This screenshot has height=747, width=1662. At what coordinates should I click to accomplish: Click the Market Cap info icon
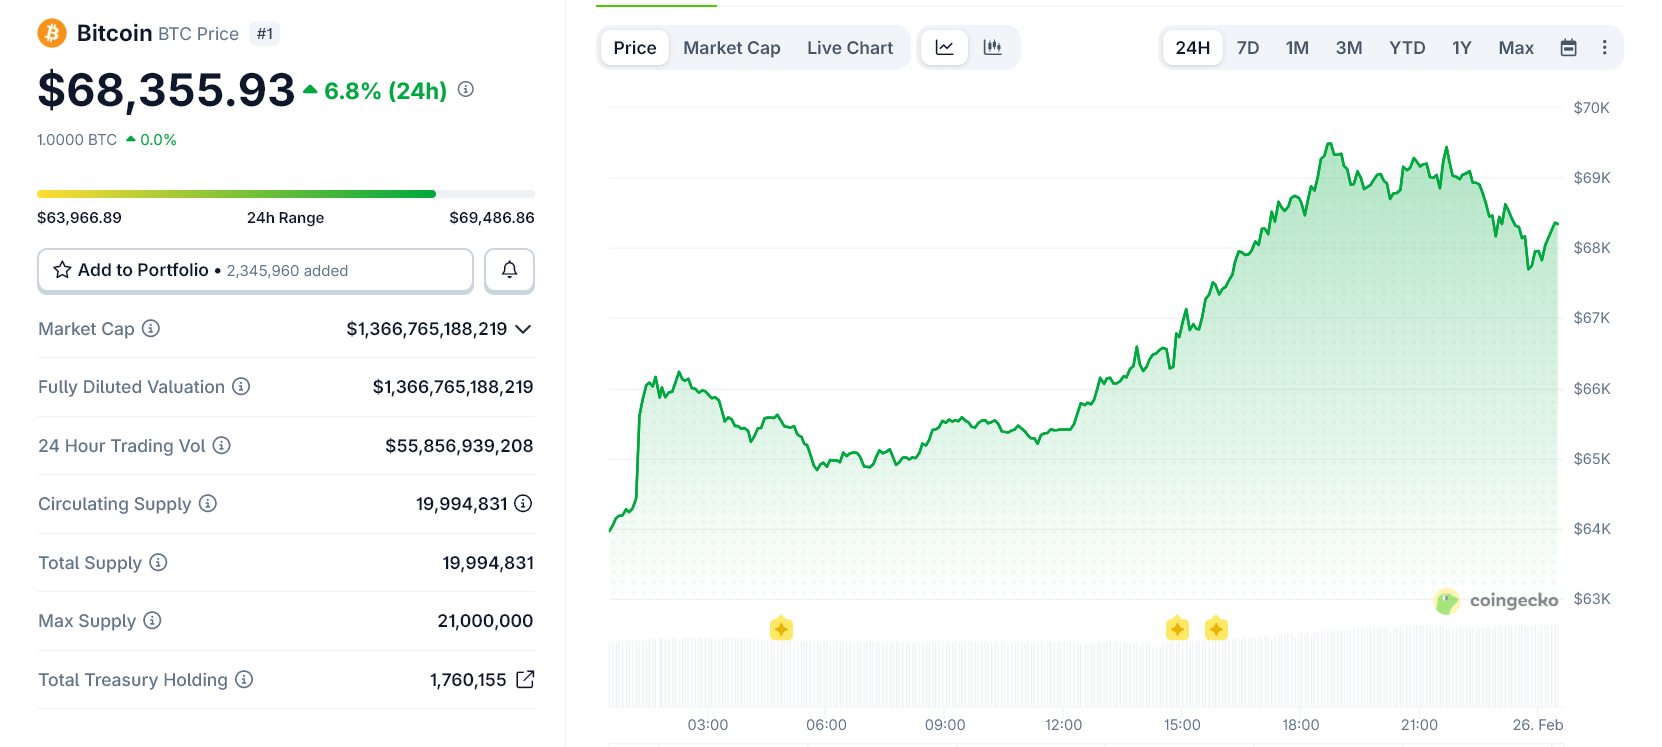151,328
